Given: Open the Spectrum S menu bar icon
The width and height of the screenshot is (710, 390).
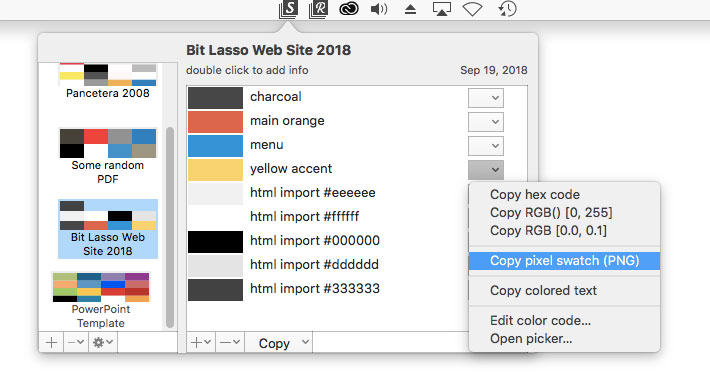Looking at the screenshot, I should [x=288, y=10].
